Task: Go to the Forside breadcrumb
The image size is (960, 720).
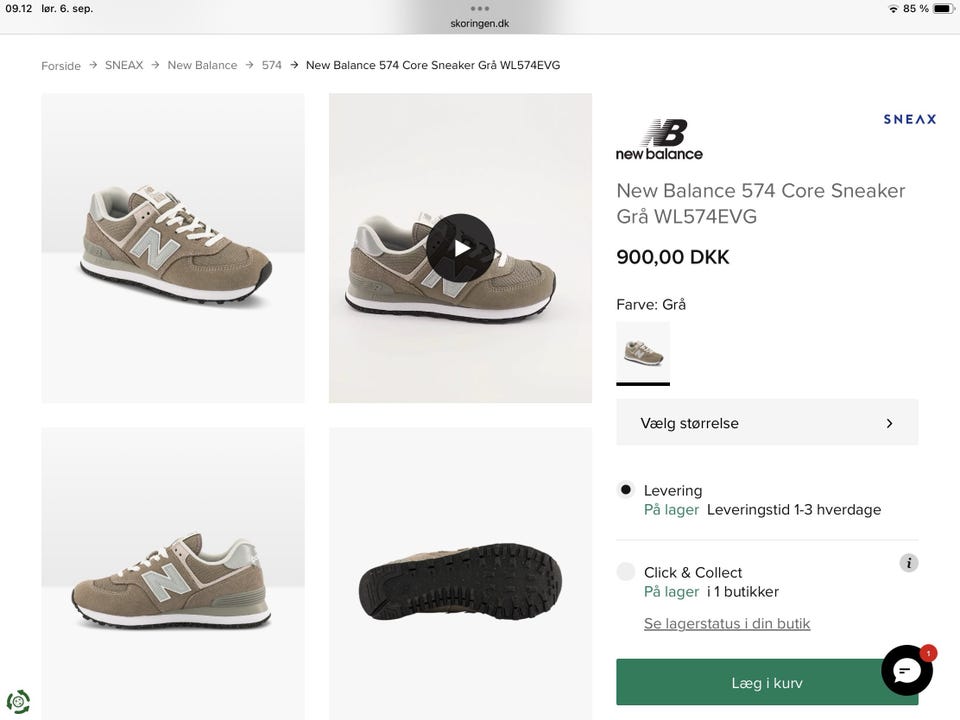Action: click(x=61, y=66)
